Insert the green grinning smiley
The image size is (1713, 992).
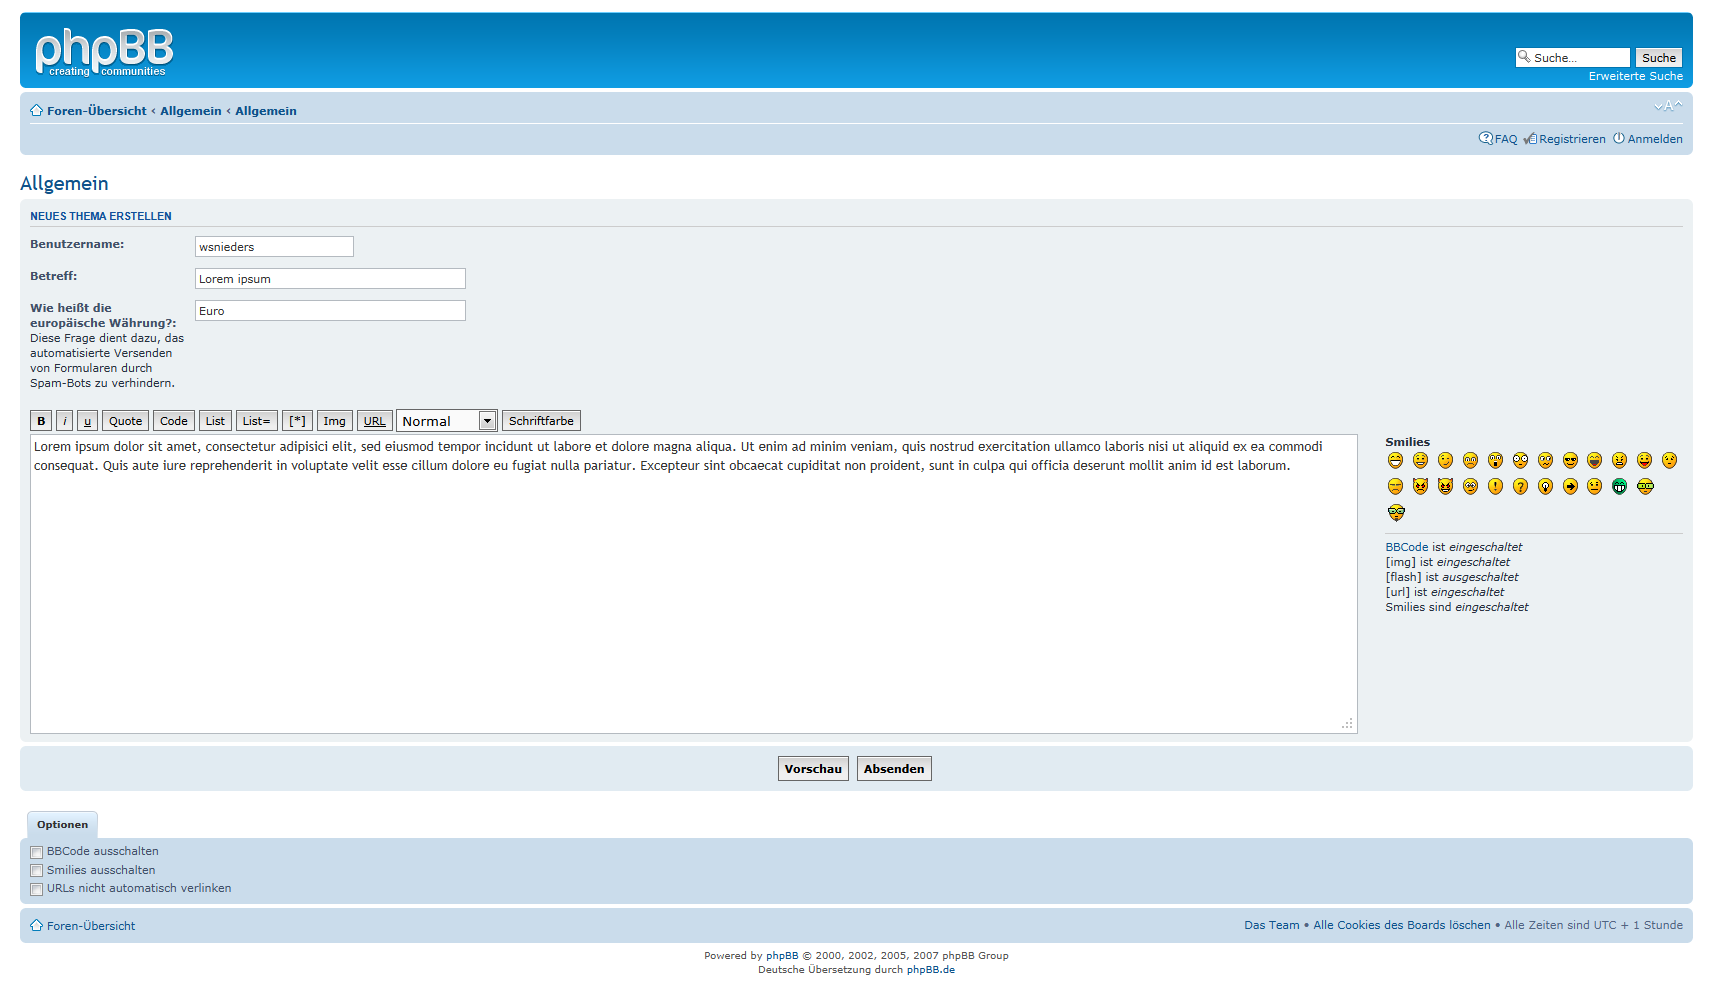1619,487
